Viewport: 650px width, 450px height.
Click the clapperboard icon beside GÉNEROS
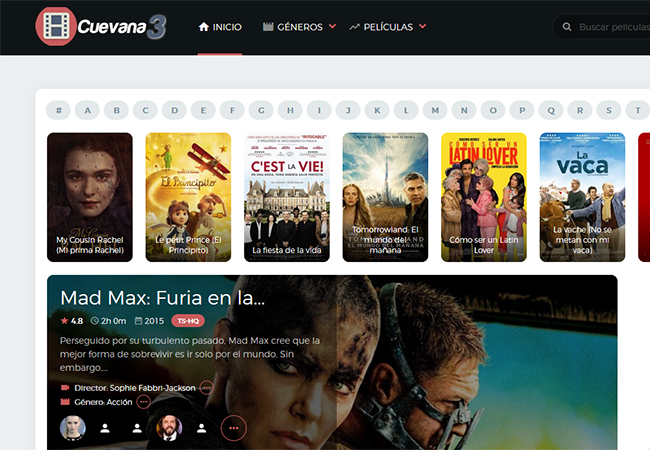(x=268, y=27)
